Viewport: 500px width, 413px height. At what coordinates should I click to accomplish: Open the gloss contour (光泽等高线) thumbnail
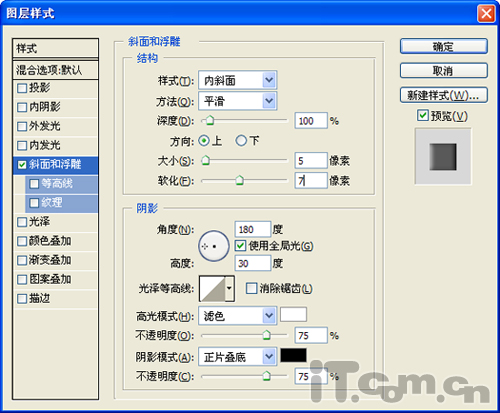pyautogui.click(x=212, y=288)
